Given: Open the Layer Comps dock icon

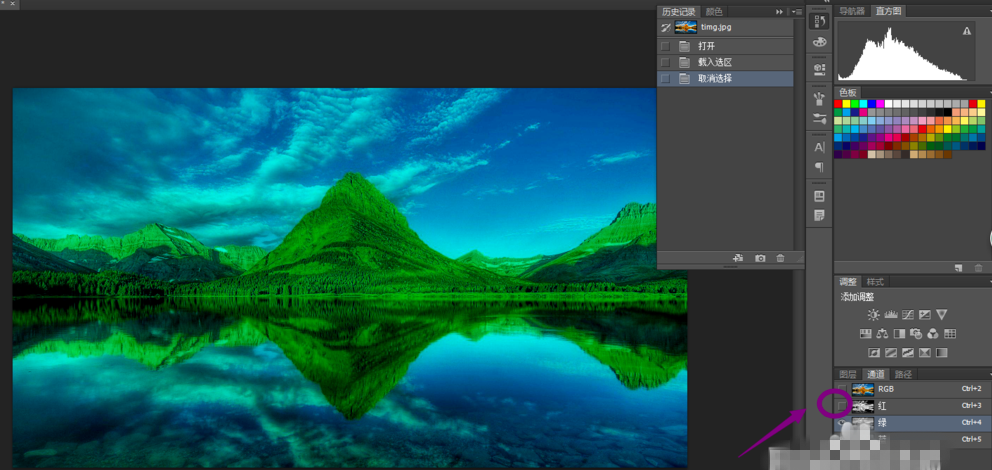Looking at the screenshot, I should [x=820, y=195].
